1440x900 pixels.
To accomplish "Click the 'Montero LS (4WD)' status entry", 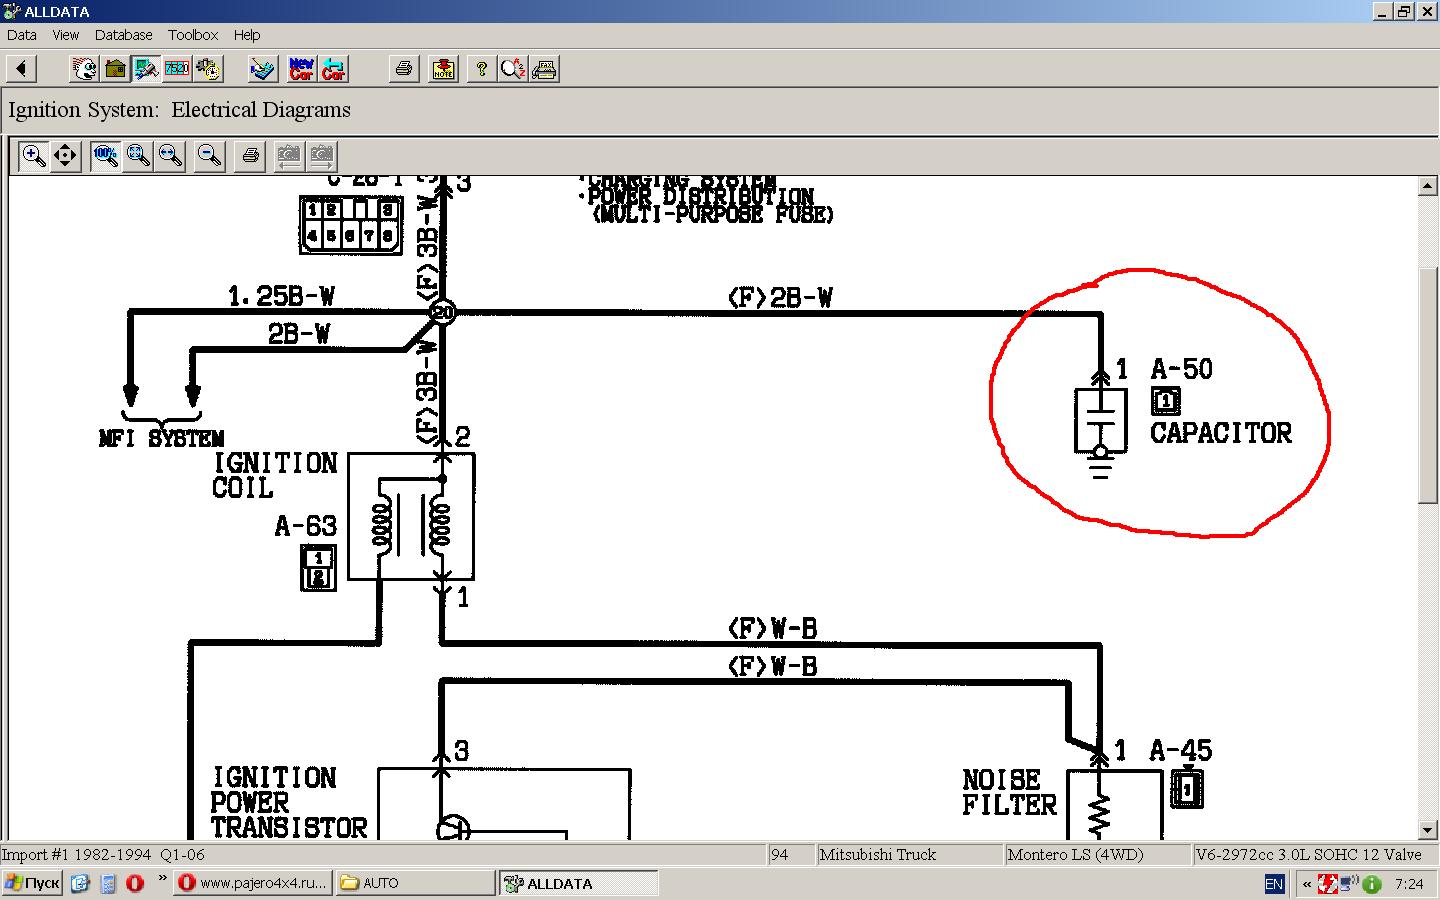I will (x=1097, y=854).
